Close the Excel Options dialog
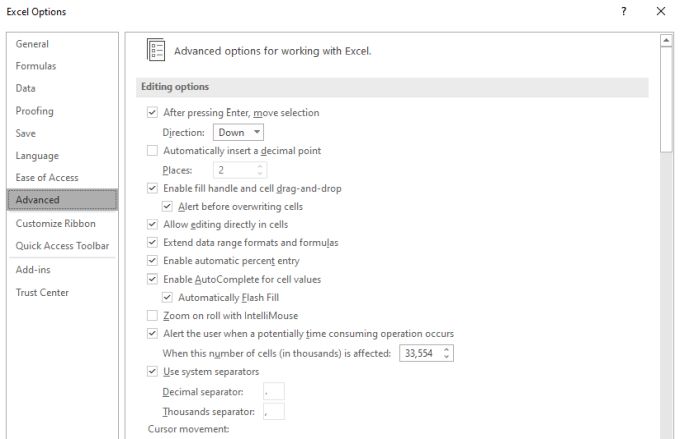 tap(660, 11)
